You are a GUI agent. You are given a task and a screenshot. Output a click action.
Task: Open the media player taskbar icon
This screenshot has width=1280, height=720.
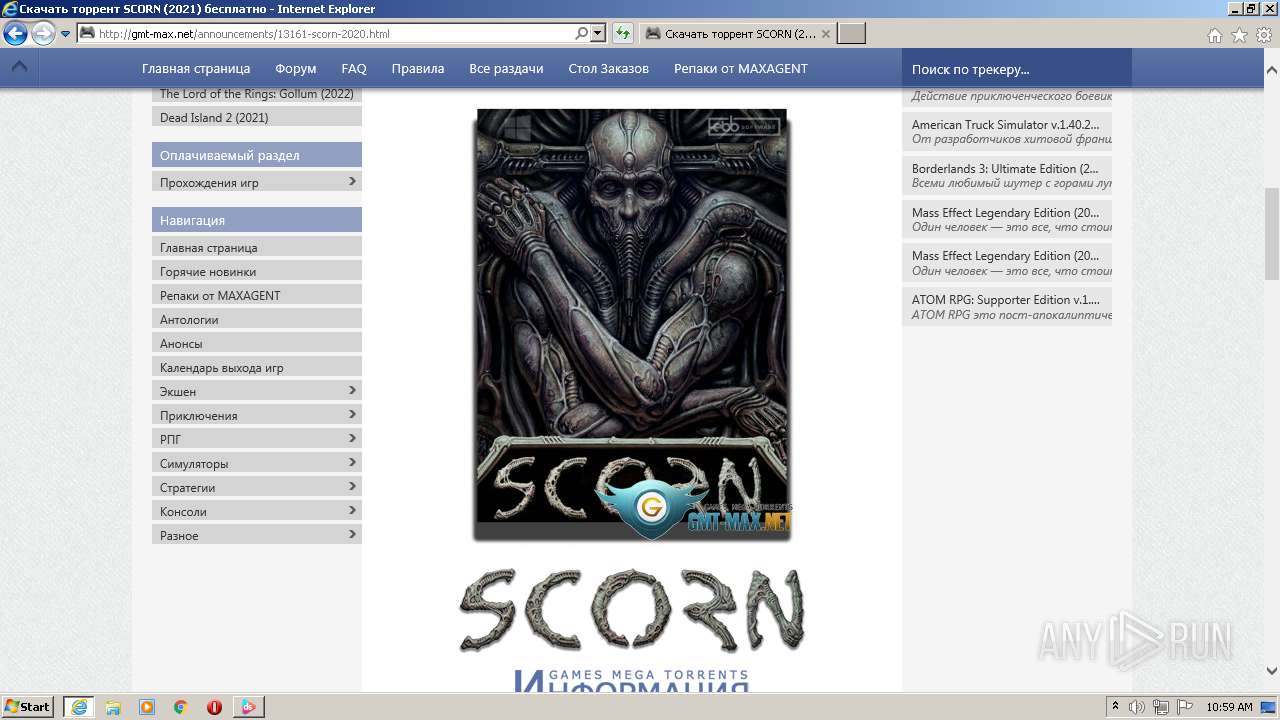coord(147,707)
